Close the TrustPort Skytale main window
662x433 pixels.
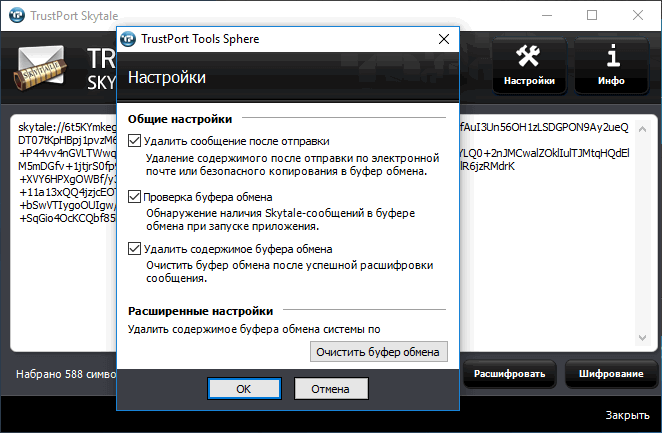tap(638, 16)
